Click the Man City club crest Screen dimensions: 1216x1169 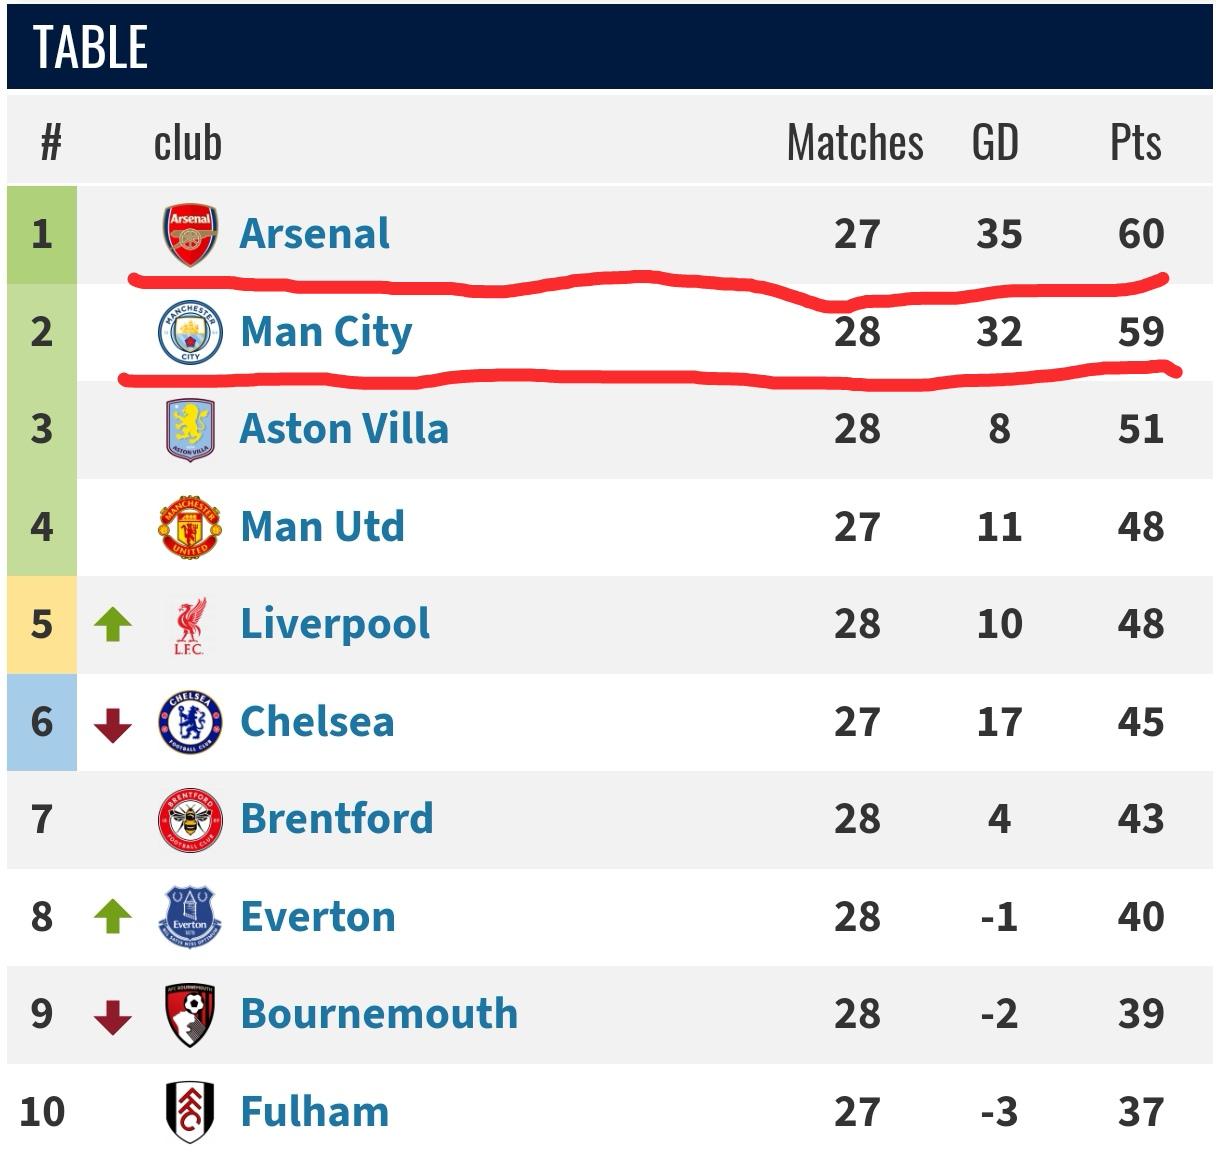coord(190,333)
